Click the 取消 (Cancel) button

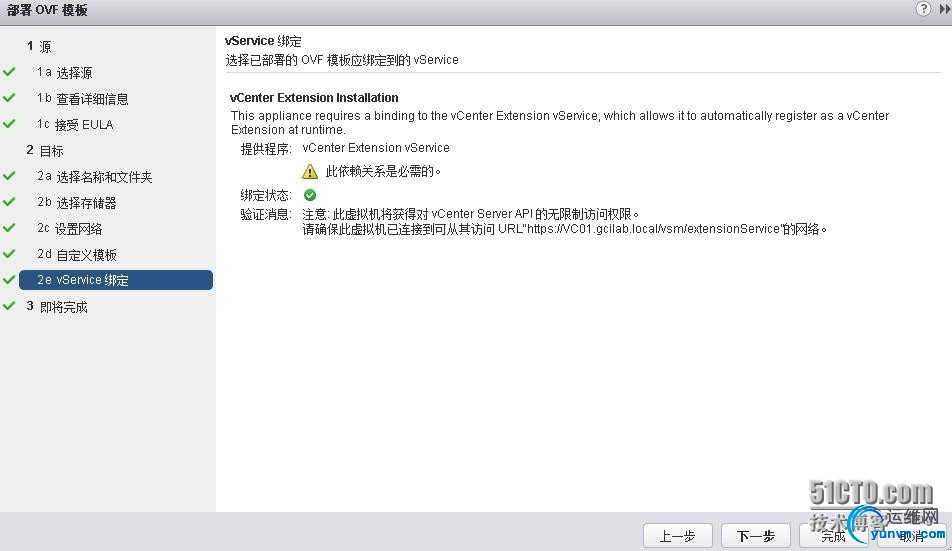pos(911,536)
